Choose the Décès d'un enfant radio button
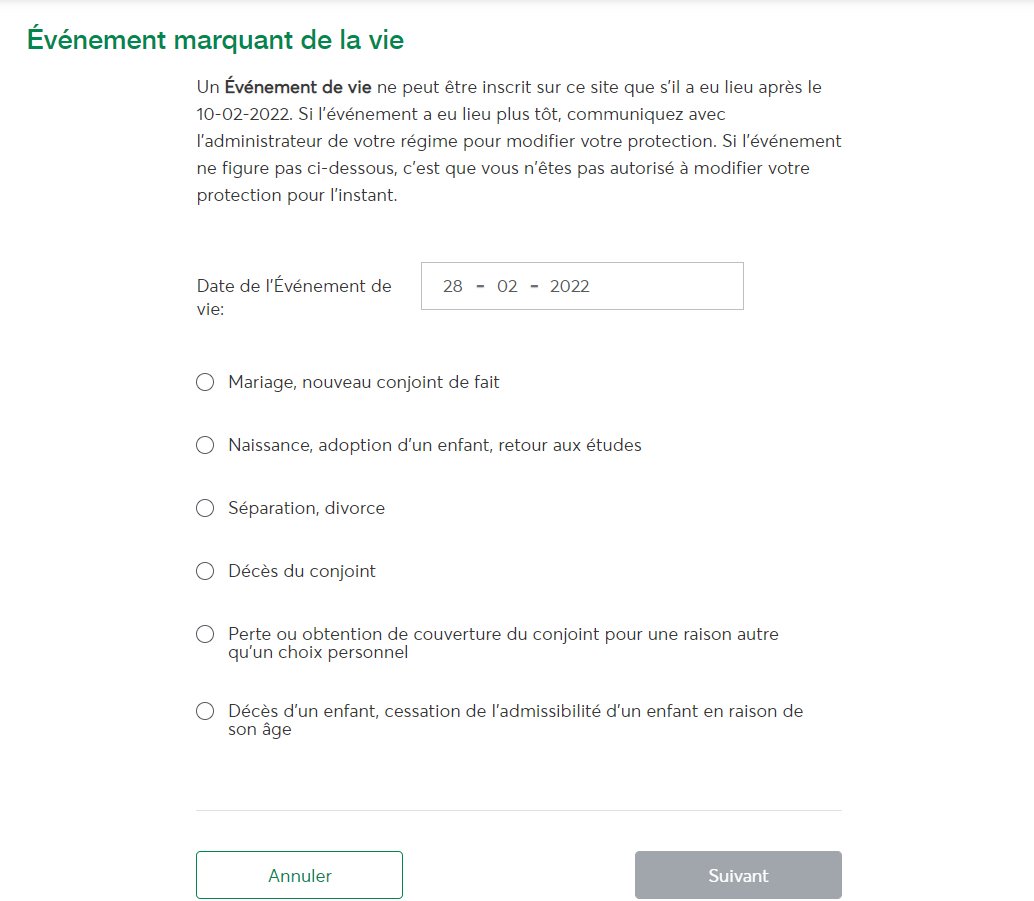1034x901 pixels. point(205,711)
